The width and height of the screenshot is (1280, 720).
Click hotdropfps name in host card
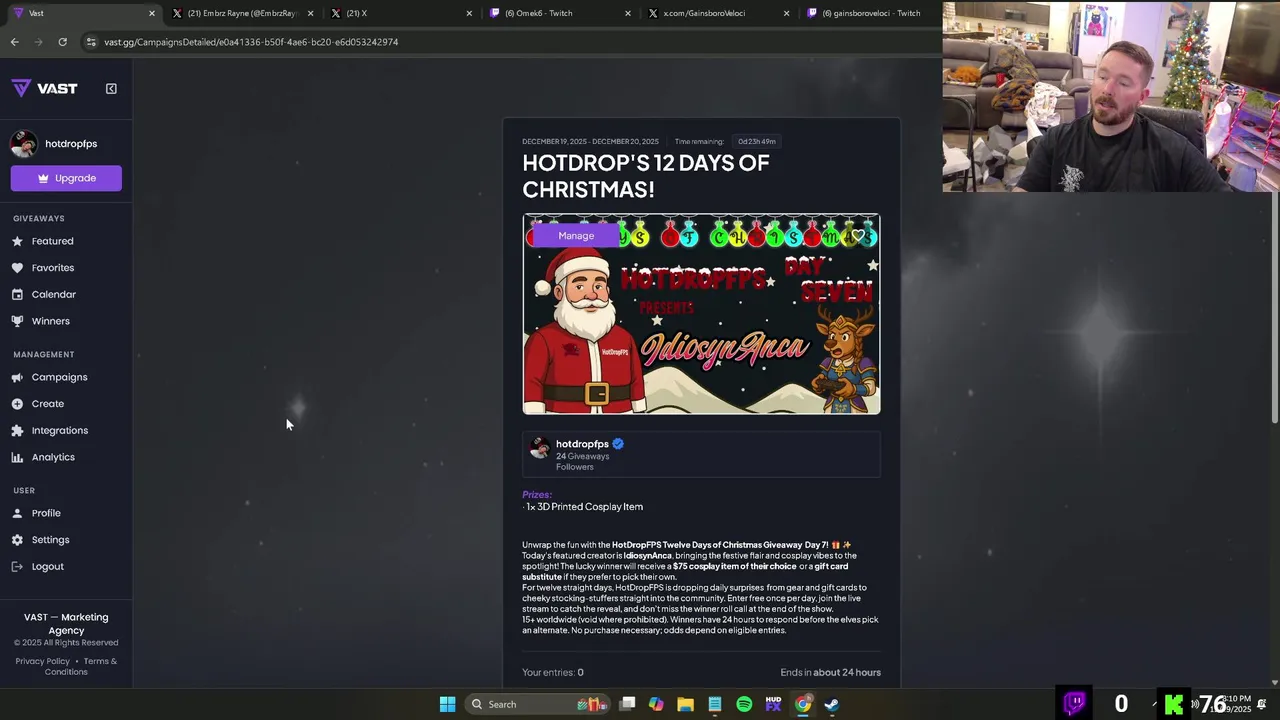pyautogui.click(x=582, y=444)
